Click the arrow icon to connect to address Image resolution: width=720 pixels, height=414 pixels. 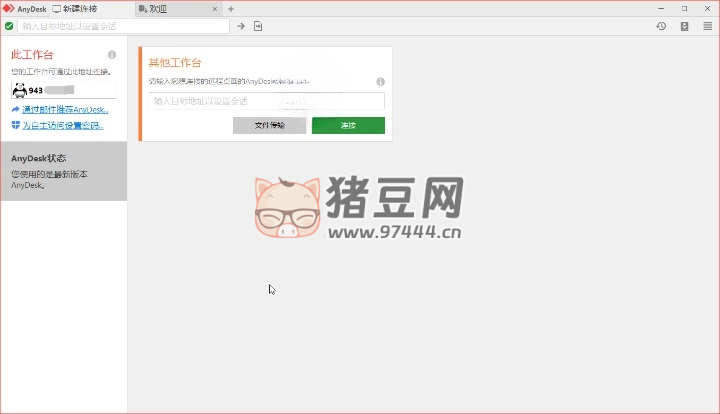(241, 26)
